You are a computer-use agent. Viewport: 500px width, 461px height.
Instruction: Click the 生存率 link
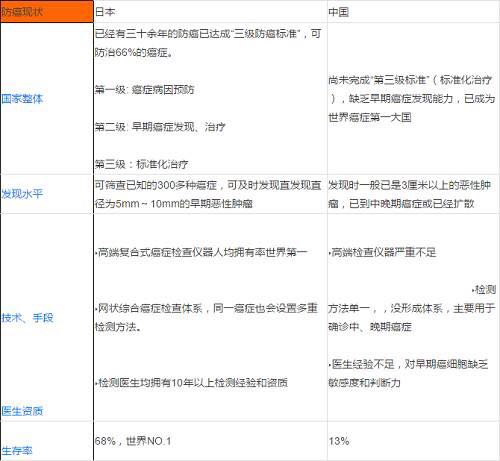17,451
